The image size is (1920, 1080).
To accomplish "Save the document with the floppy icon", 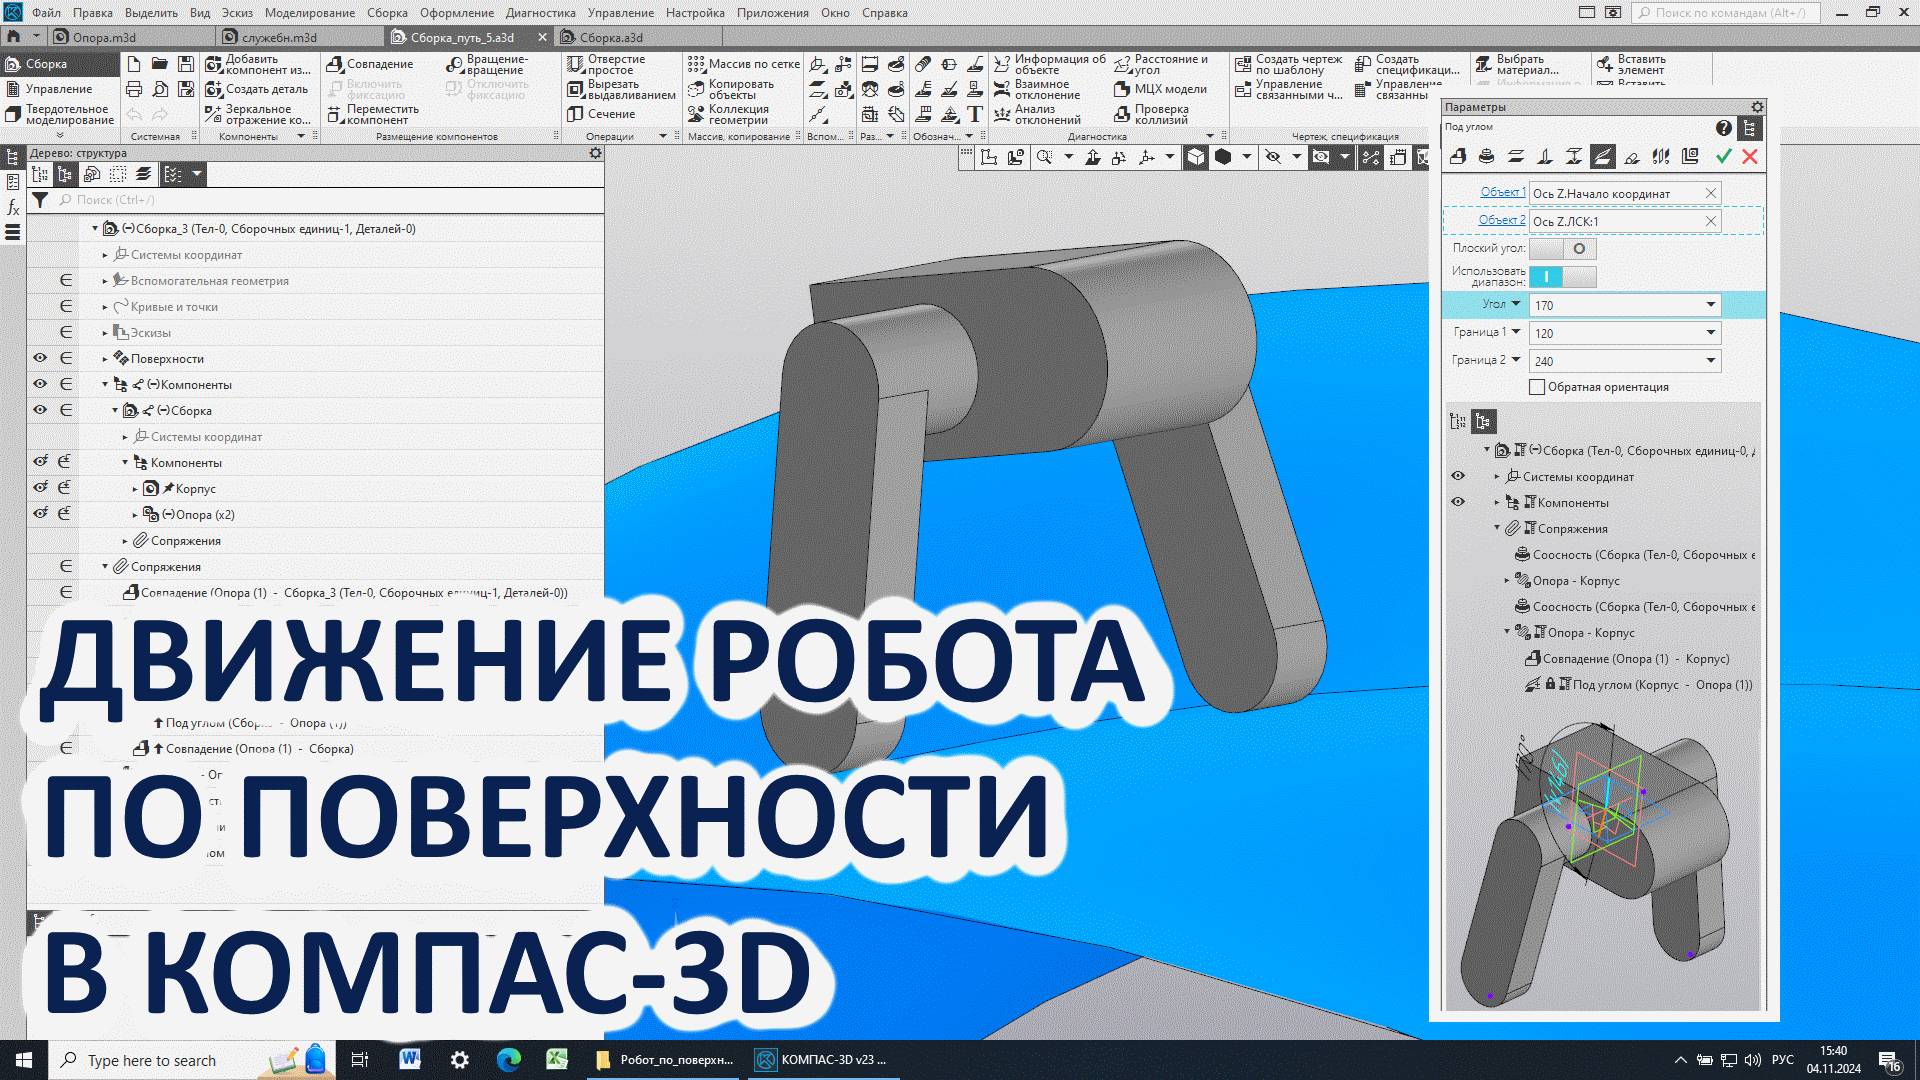I will coord(186,64).
